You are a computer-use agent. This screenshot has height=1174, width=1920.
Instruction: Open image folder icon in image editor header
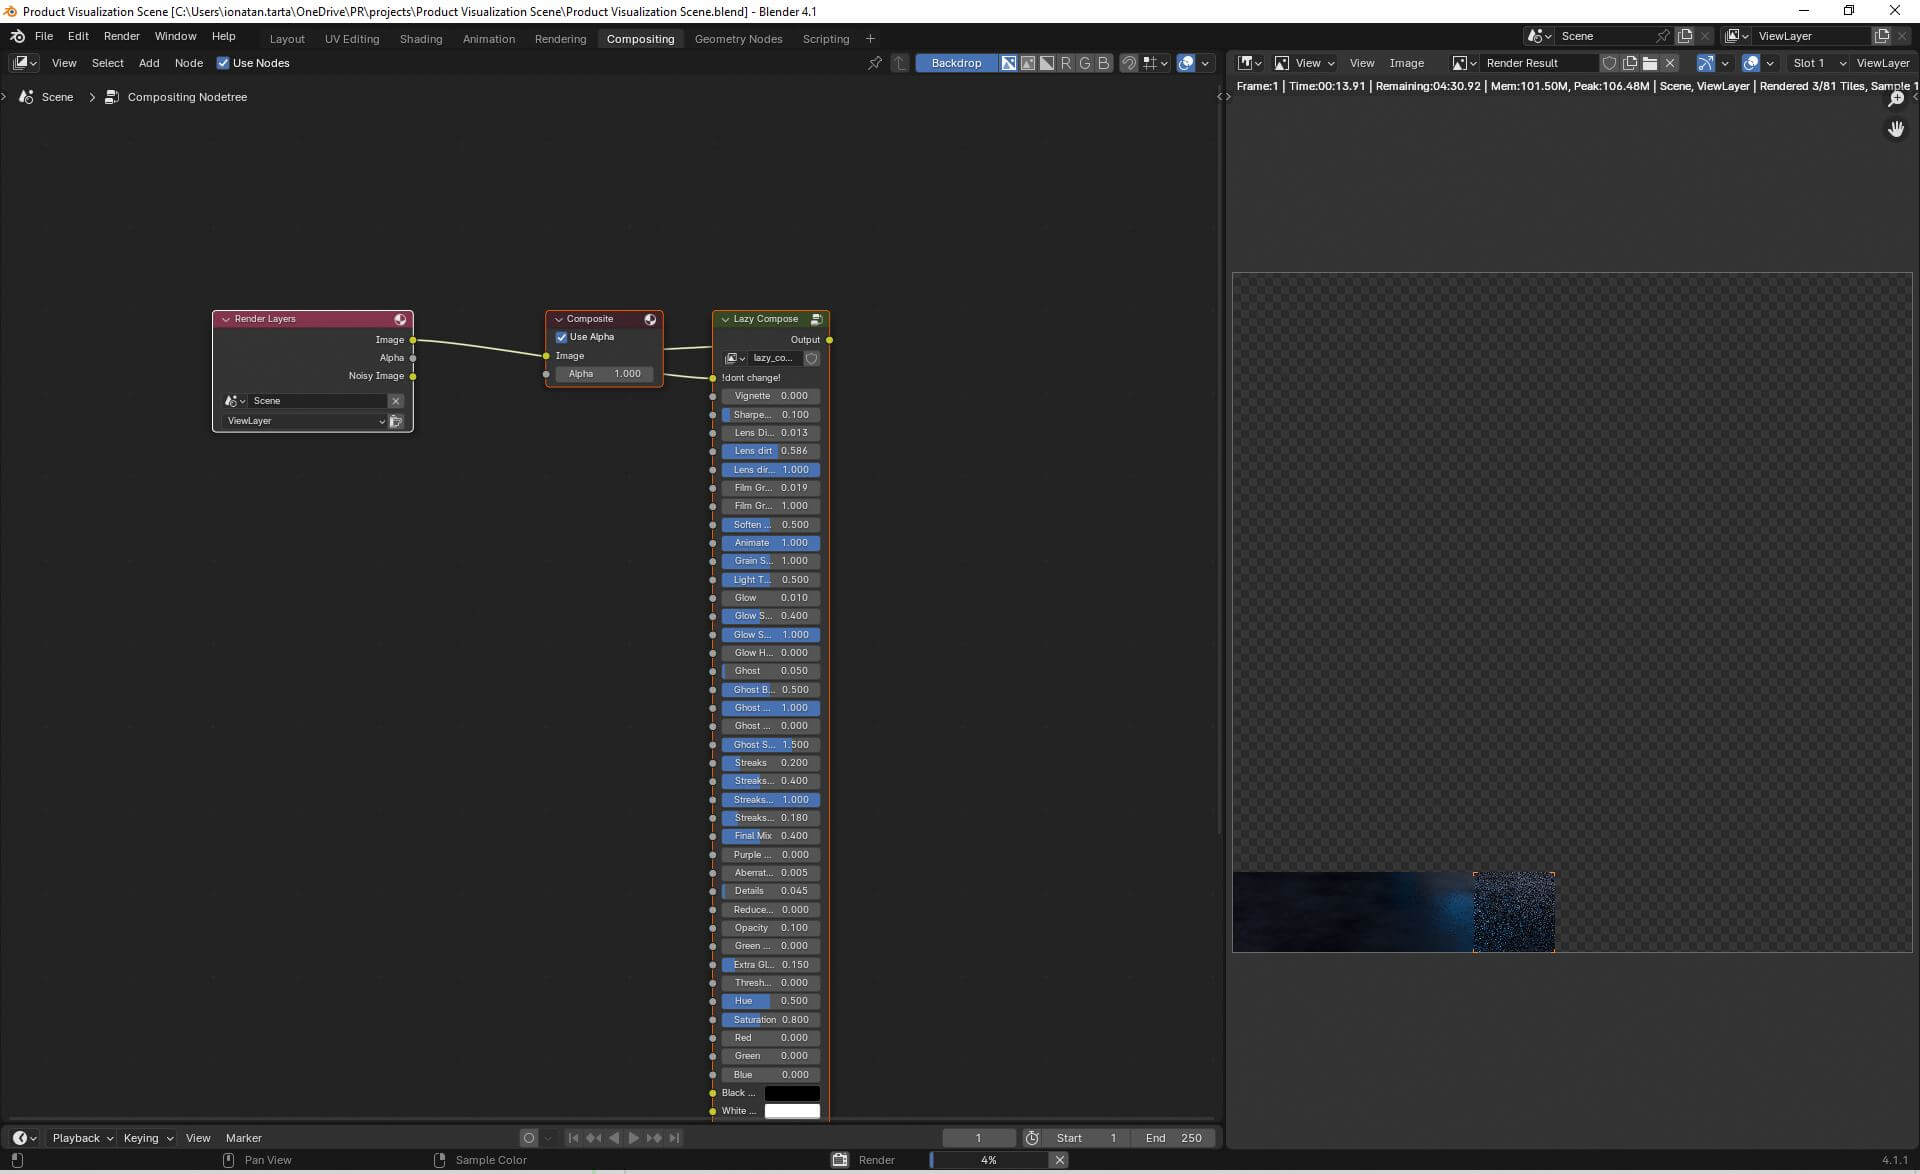1650,63
